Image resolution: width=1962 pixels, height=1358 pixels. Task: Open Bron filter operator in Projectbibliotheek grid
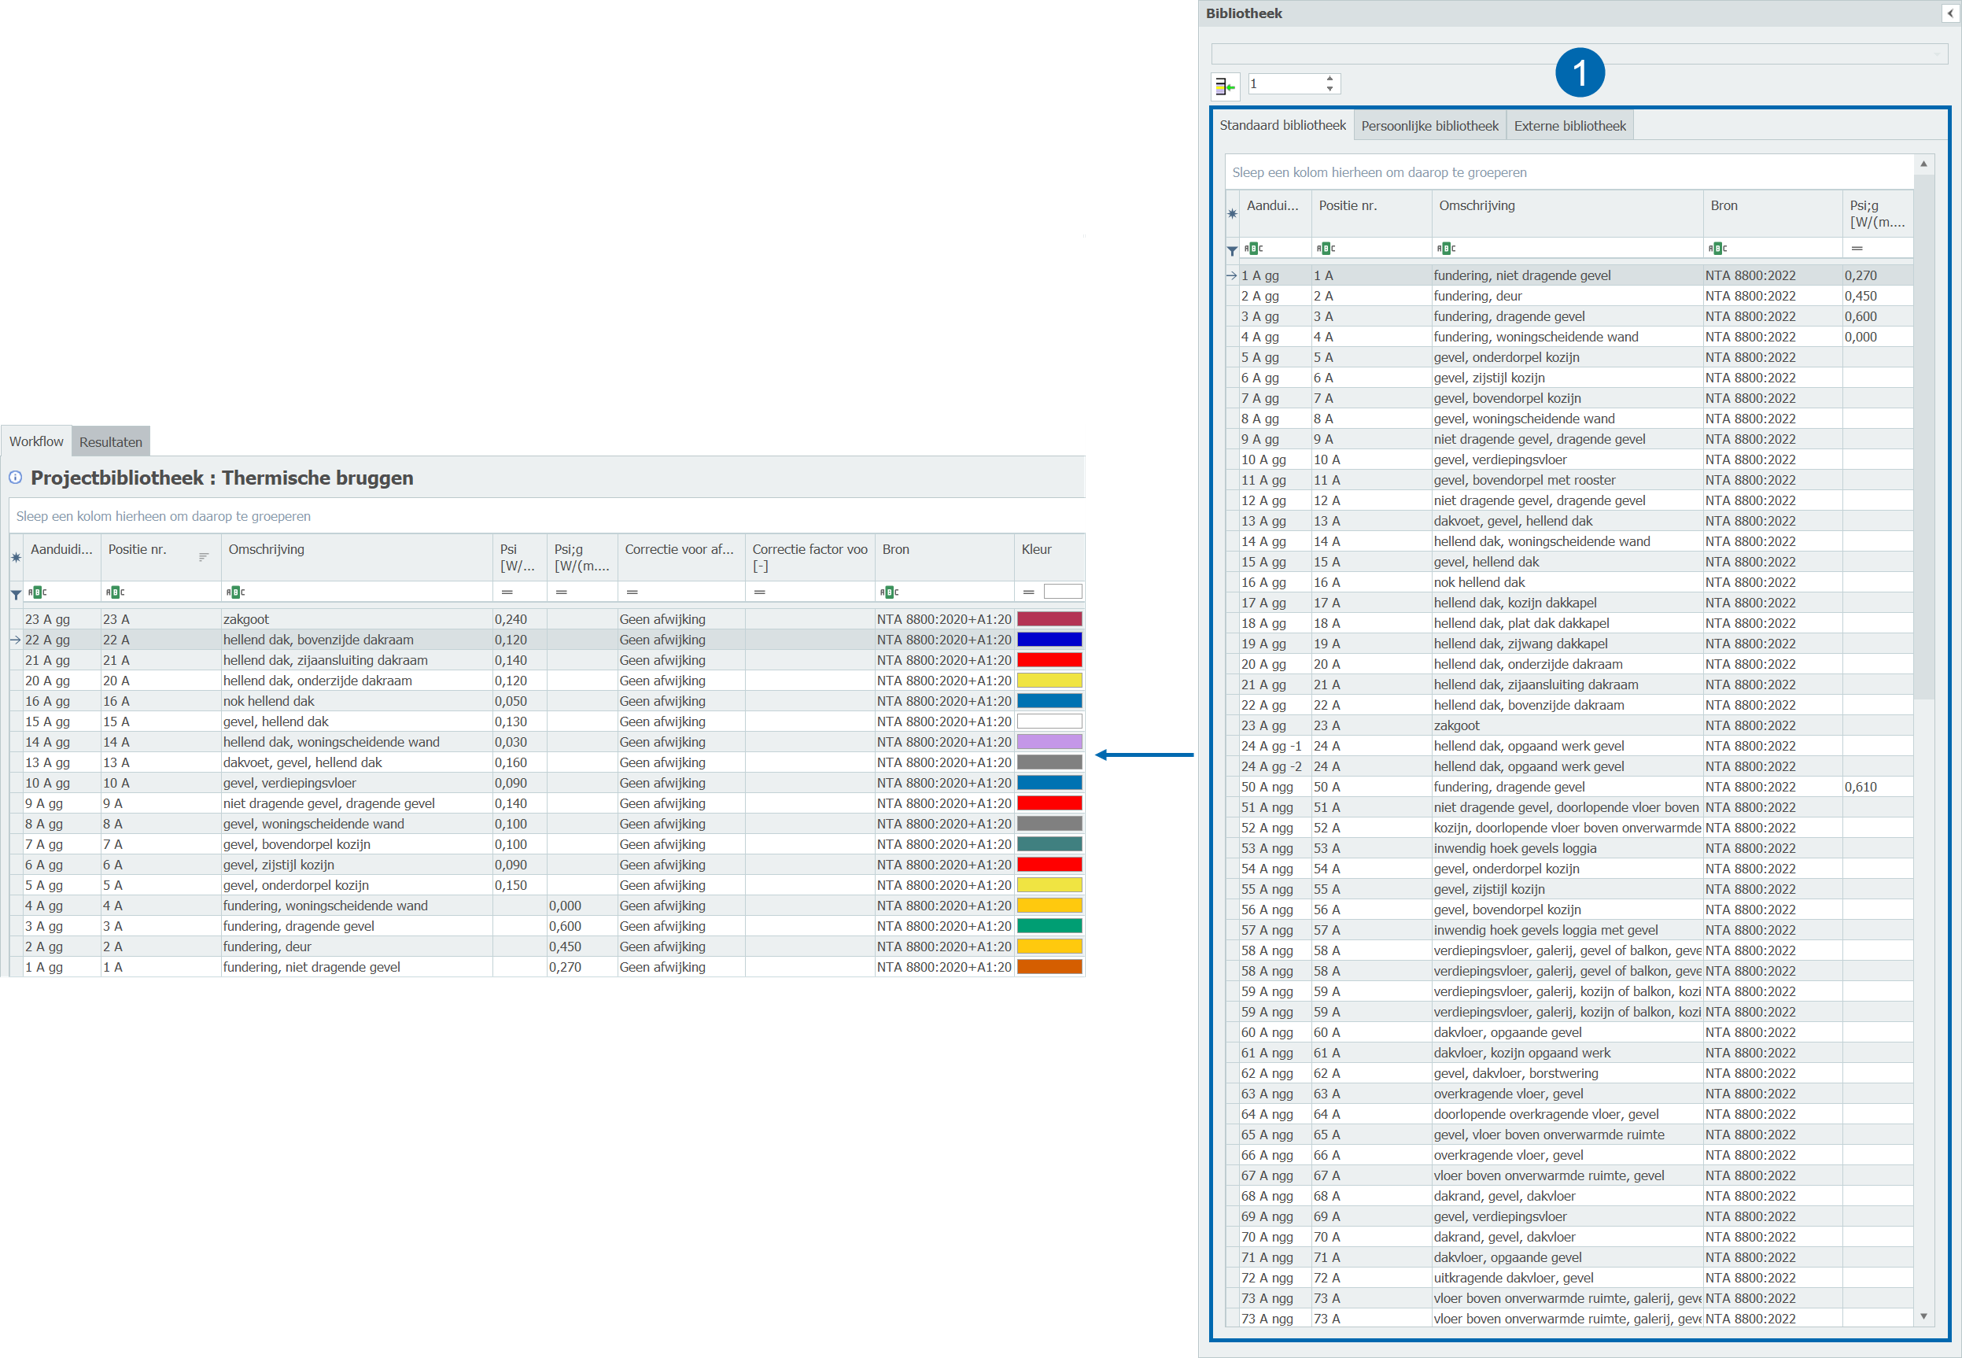889,592
